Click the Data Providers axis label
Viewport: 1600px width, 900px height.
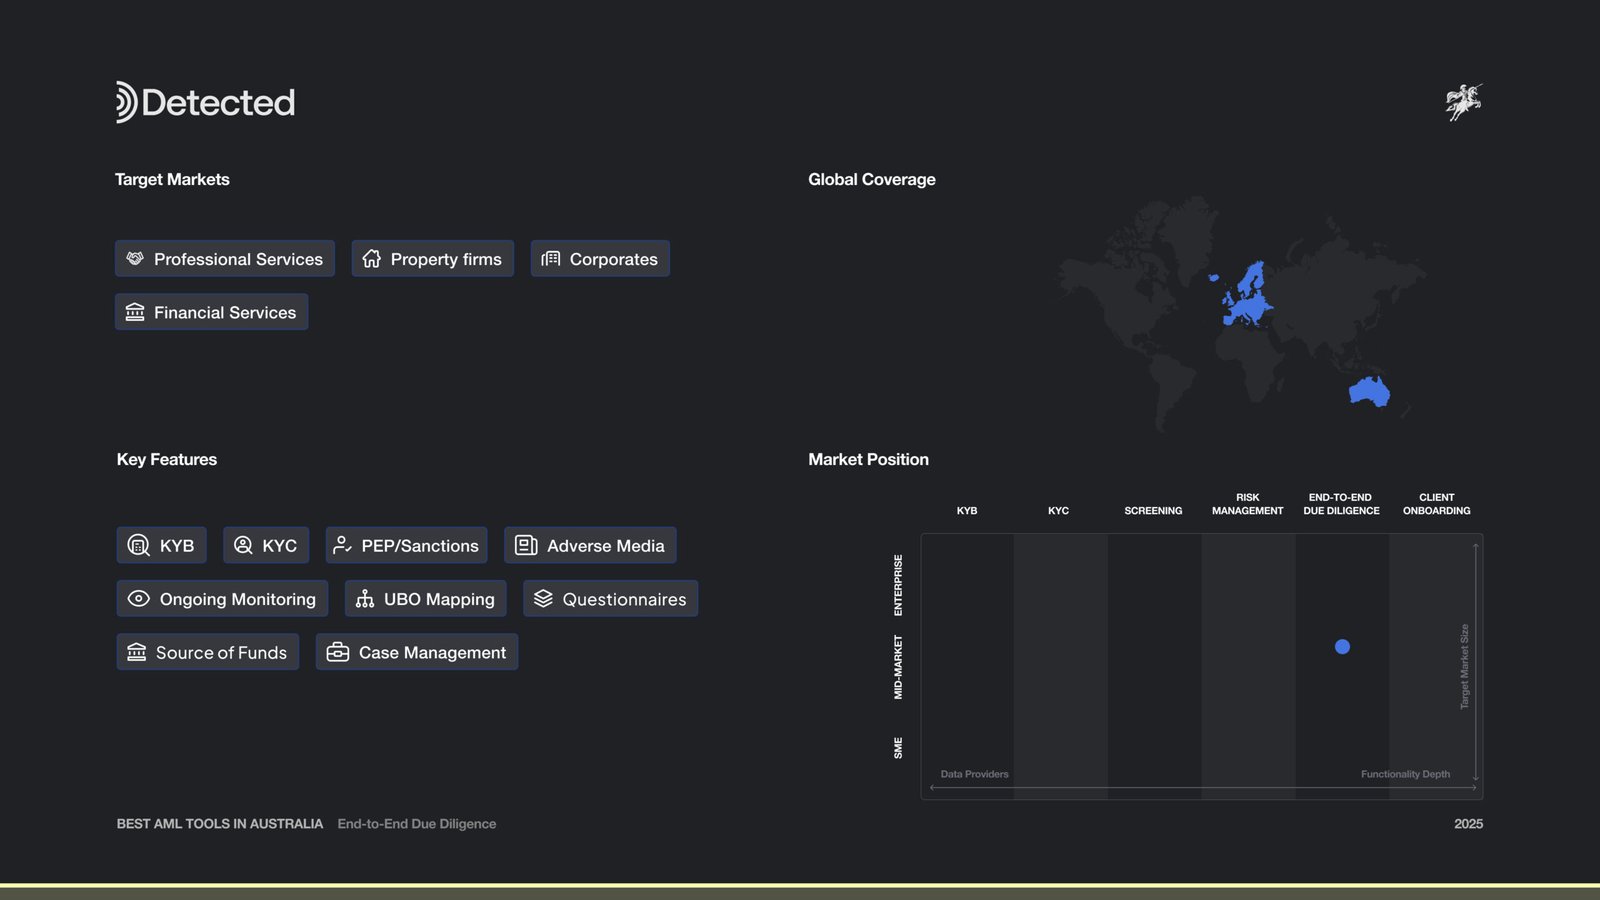coord(974,774)
